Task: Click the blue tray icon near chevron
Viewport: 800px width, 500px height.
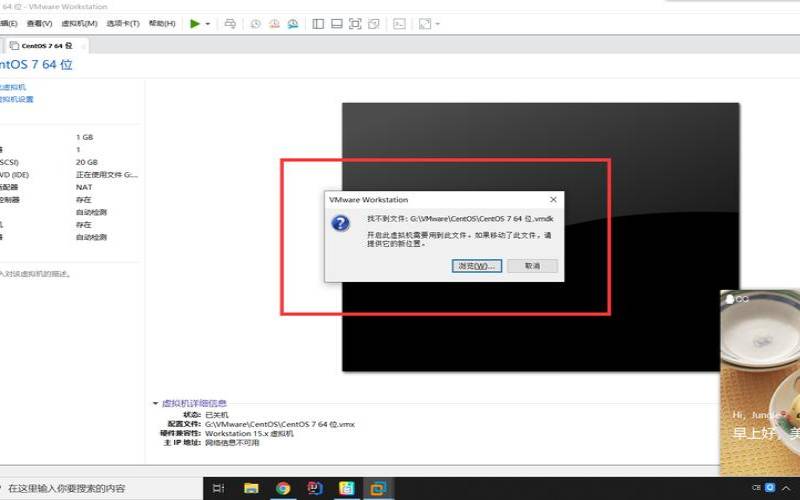Action: (x=770, y=488)
